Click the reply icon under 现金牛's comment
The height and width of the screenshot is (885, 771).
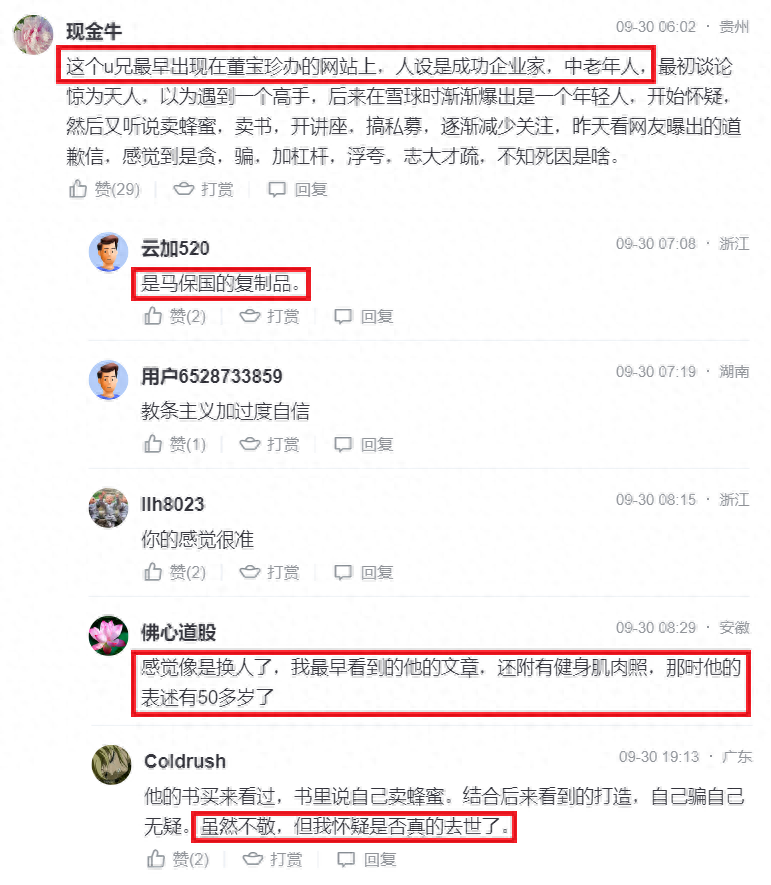277,190
